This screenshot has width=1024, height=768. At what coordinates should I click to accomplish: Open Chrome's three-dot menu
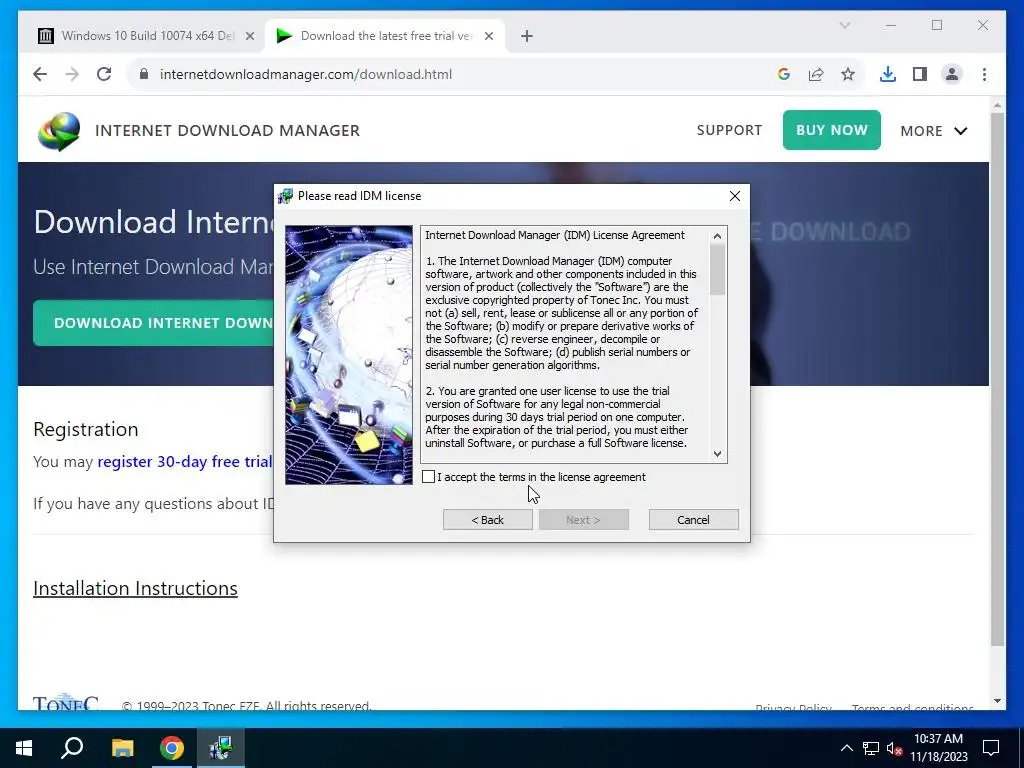pos(984,74)
